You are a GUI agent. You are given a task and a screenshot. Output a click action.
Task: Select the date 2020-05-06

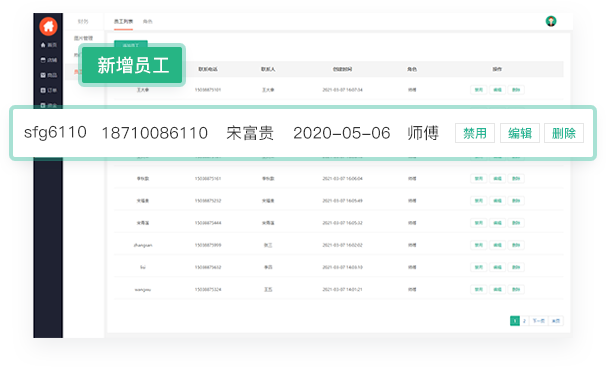(x=342, y=133)
